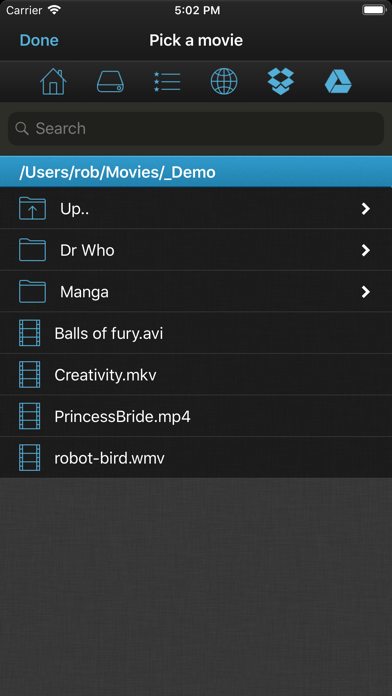392x696 pixels.
Task: Browse Google Drive files
Action: tap(338, 82)
